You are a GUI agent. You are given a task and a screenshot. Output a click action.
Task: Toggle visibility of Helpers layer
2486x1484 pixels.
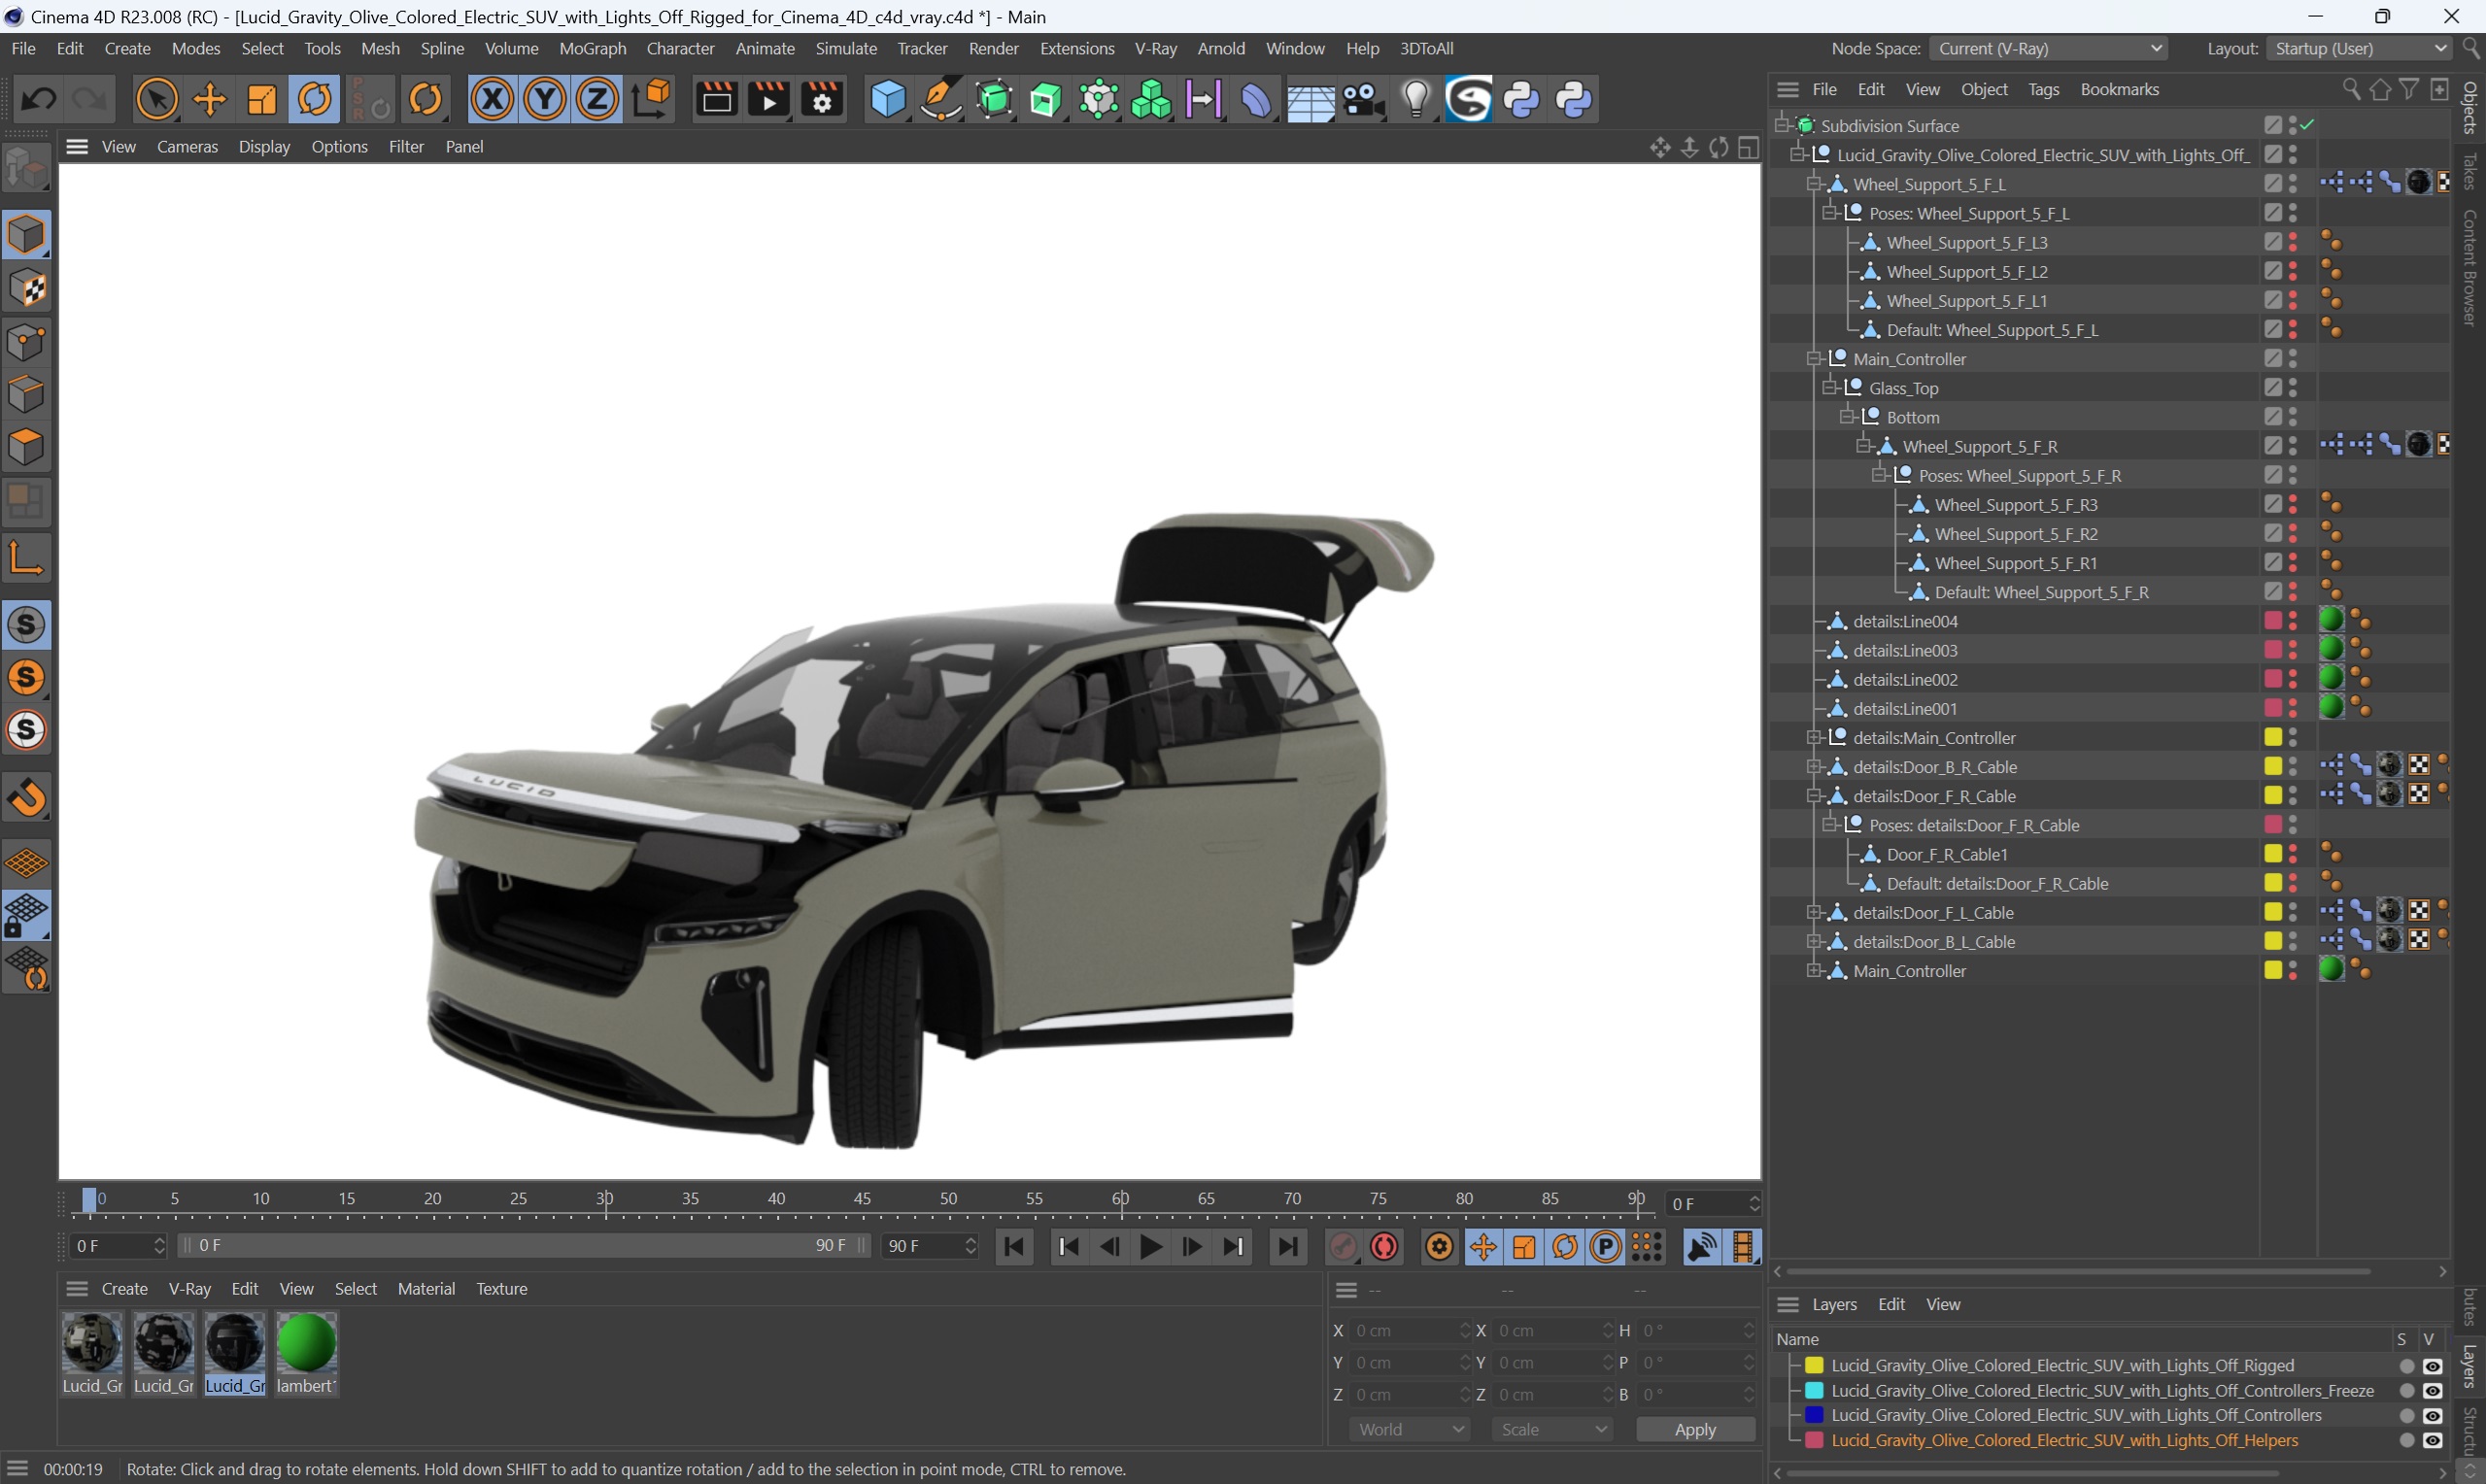tap(2432, 1441)
